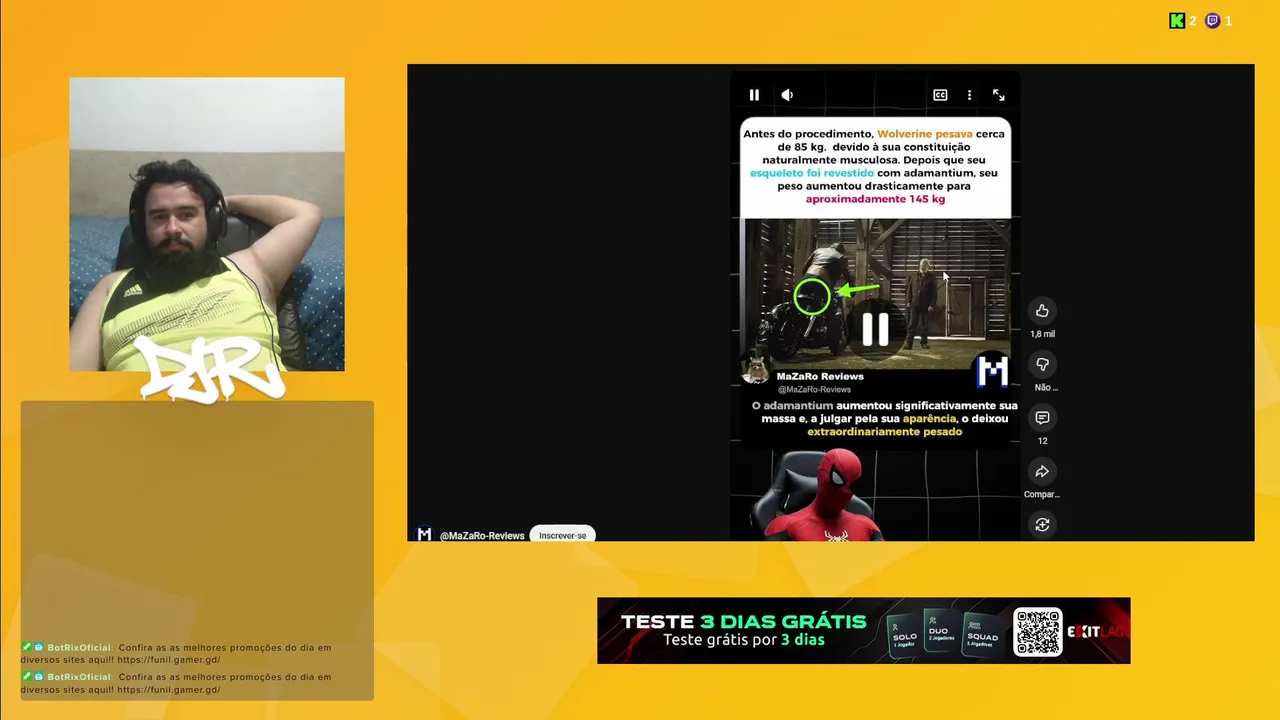The height and width of the screenshot is (720, 1280).
Task: Click the QR code on the banner
Action: pos(1038,631)
